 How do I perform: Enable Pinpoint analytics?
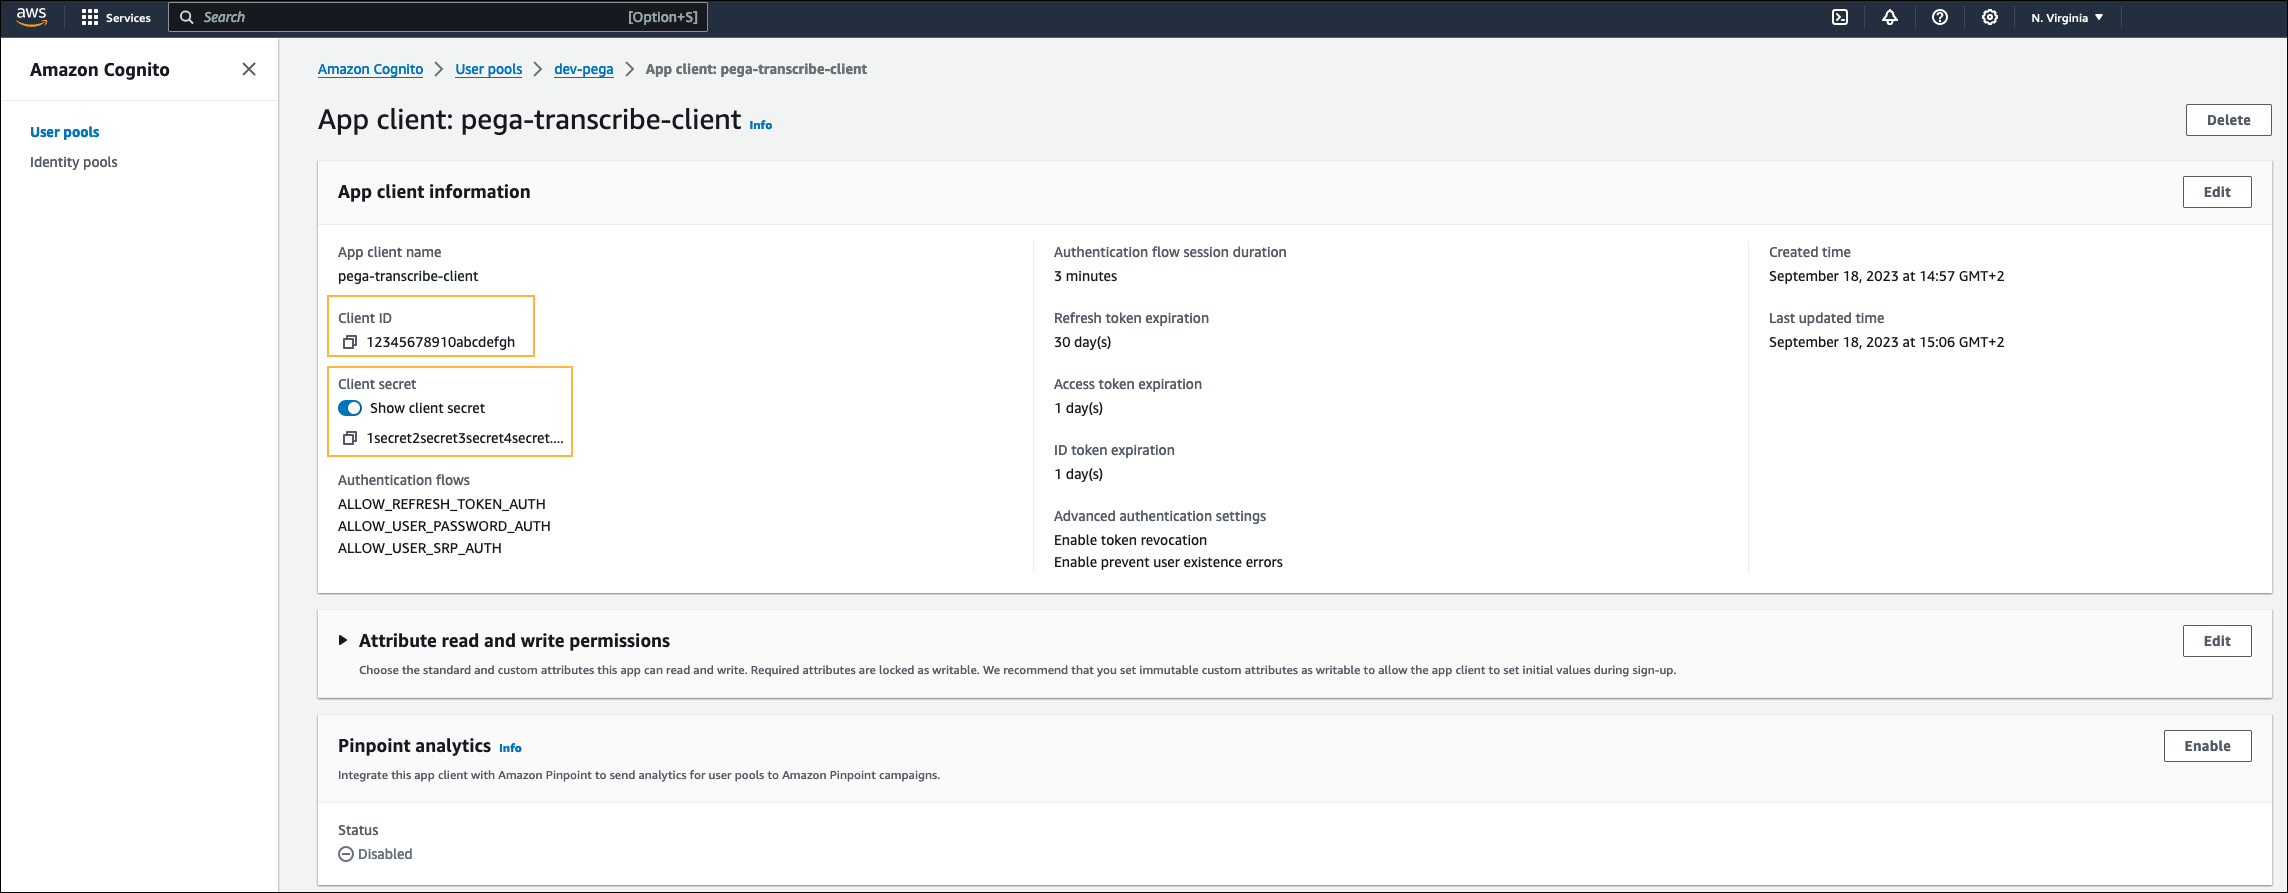coord(2207,746)
